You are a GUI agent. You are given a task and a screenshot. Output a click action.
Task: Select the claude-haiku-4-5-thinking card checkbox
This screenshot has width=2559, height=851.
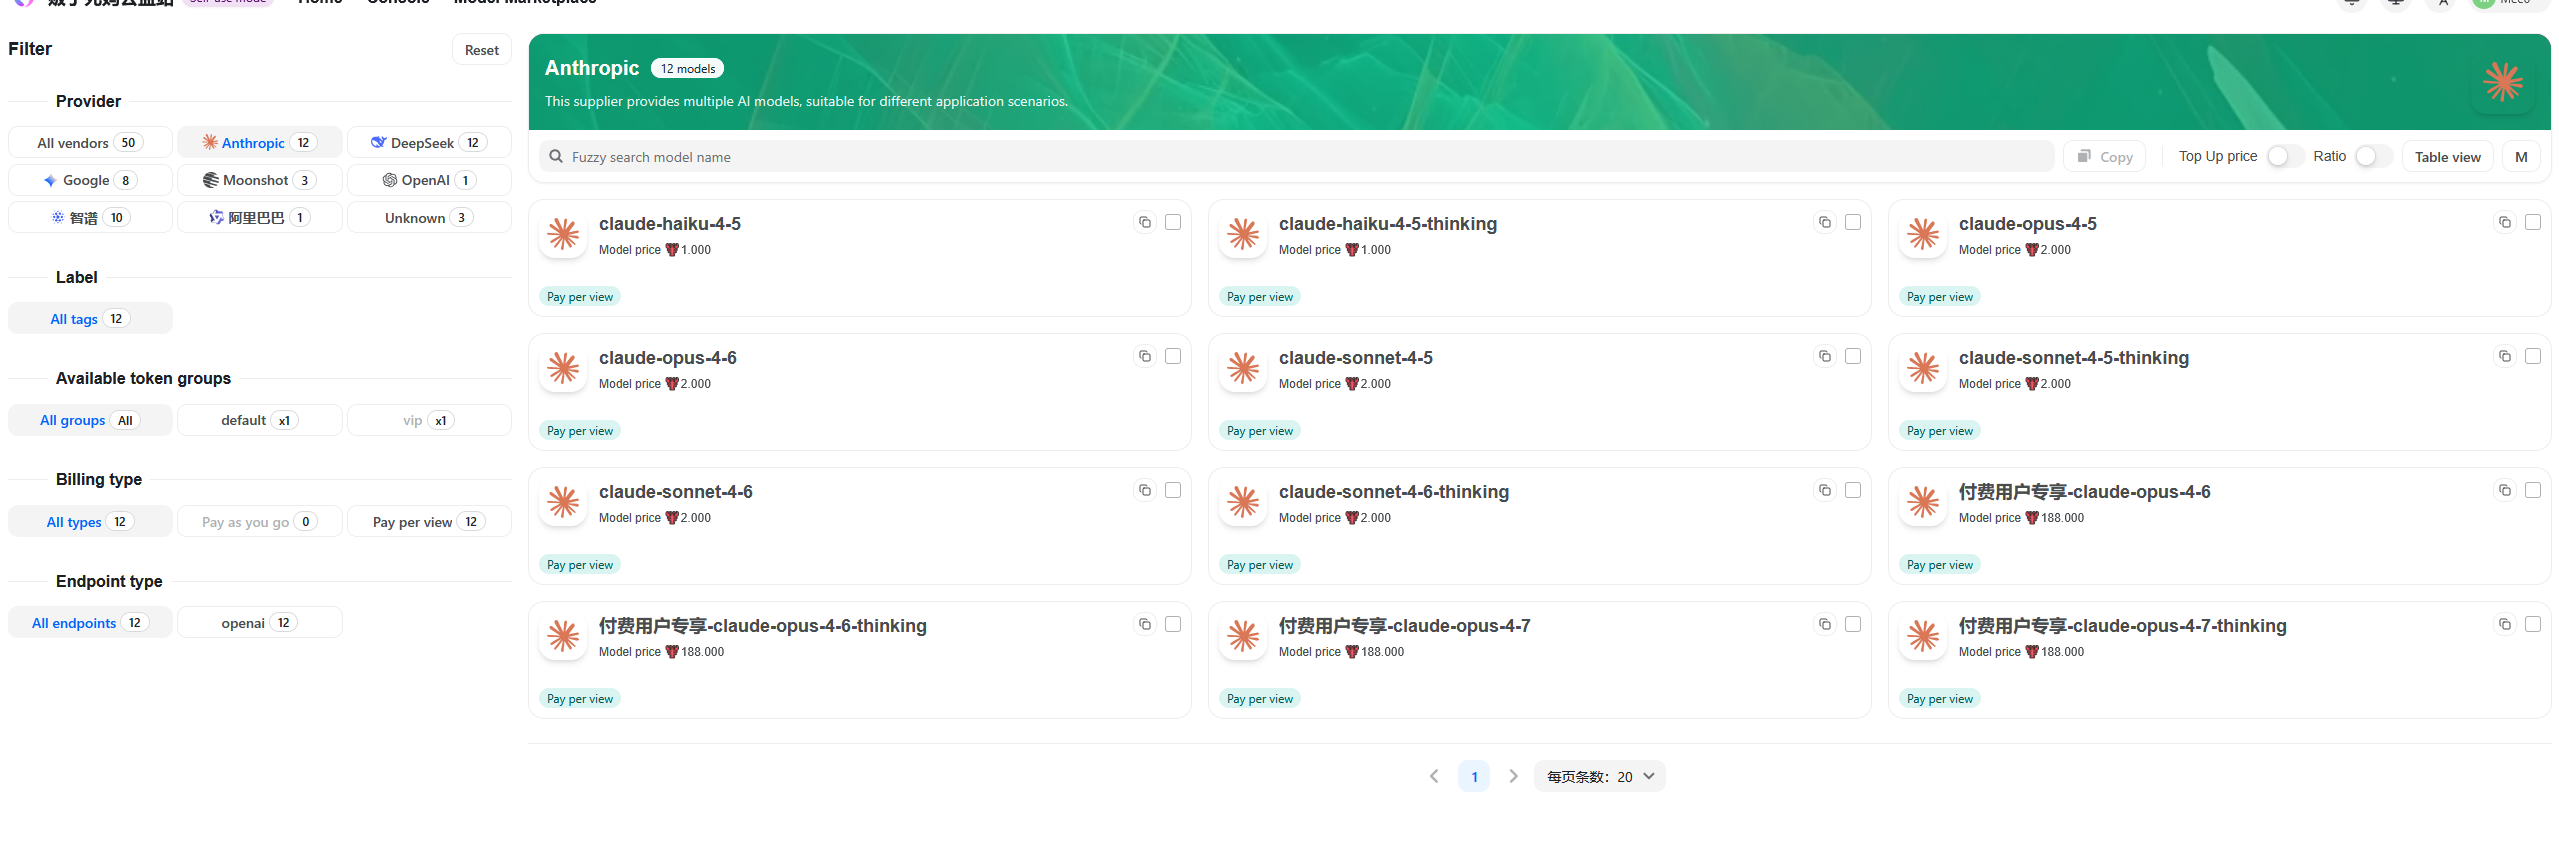(x=1853, y=222)
